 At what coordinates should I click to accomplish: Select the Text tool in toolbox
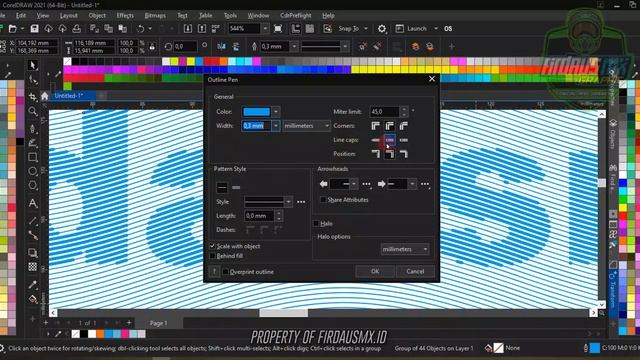(33, 203)
